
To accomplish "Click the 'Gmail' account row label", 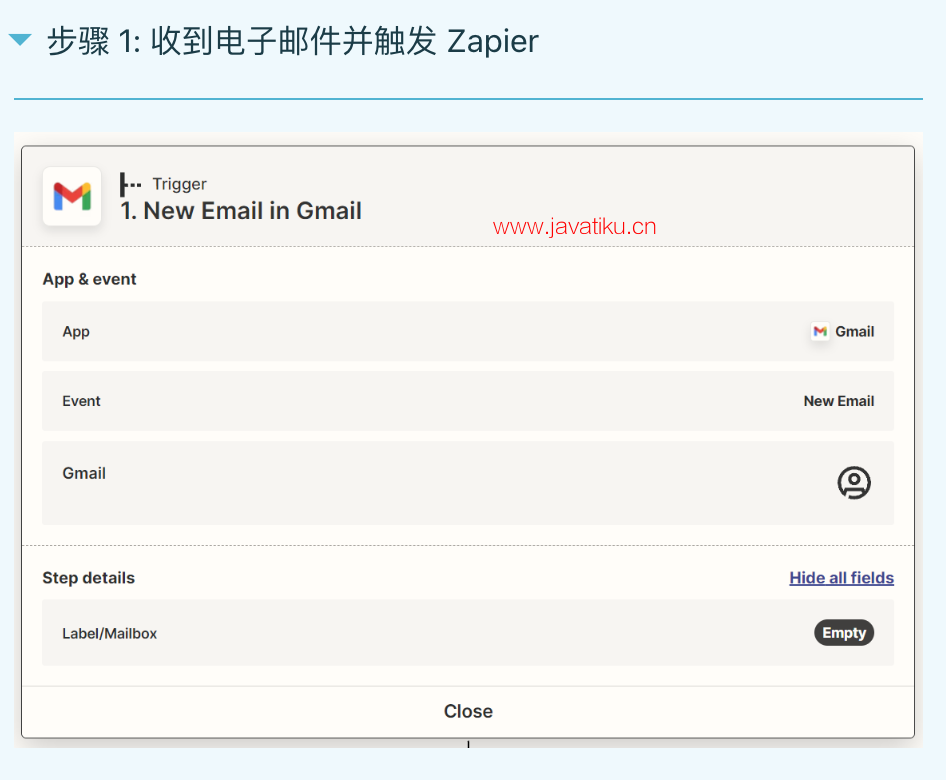I will pyautogui.click(x=84, y=474).
